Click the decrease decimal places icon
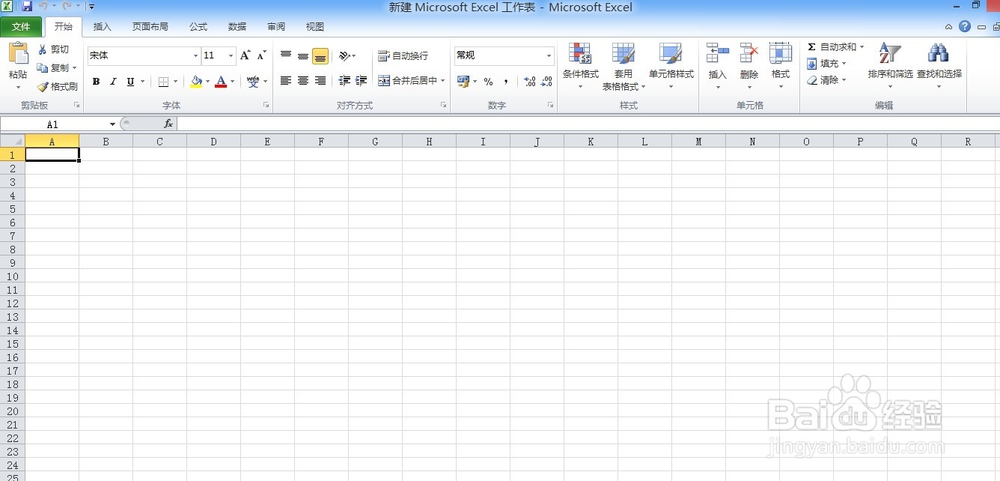 click(547, 82)
